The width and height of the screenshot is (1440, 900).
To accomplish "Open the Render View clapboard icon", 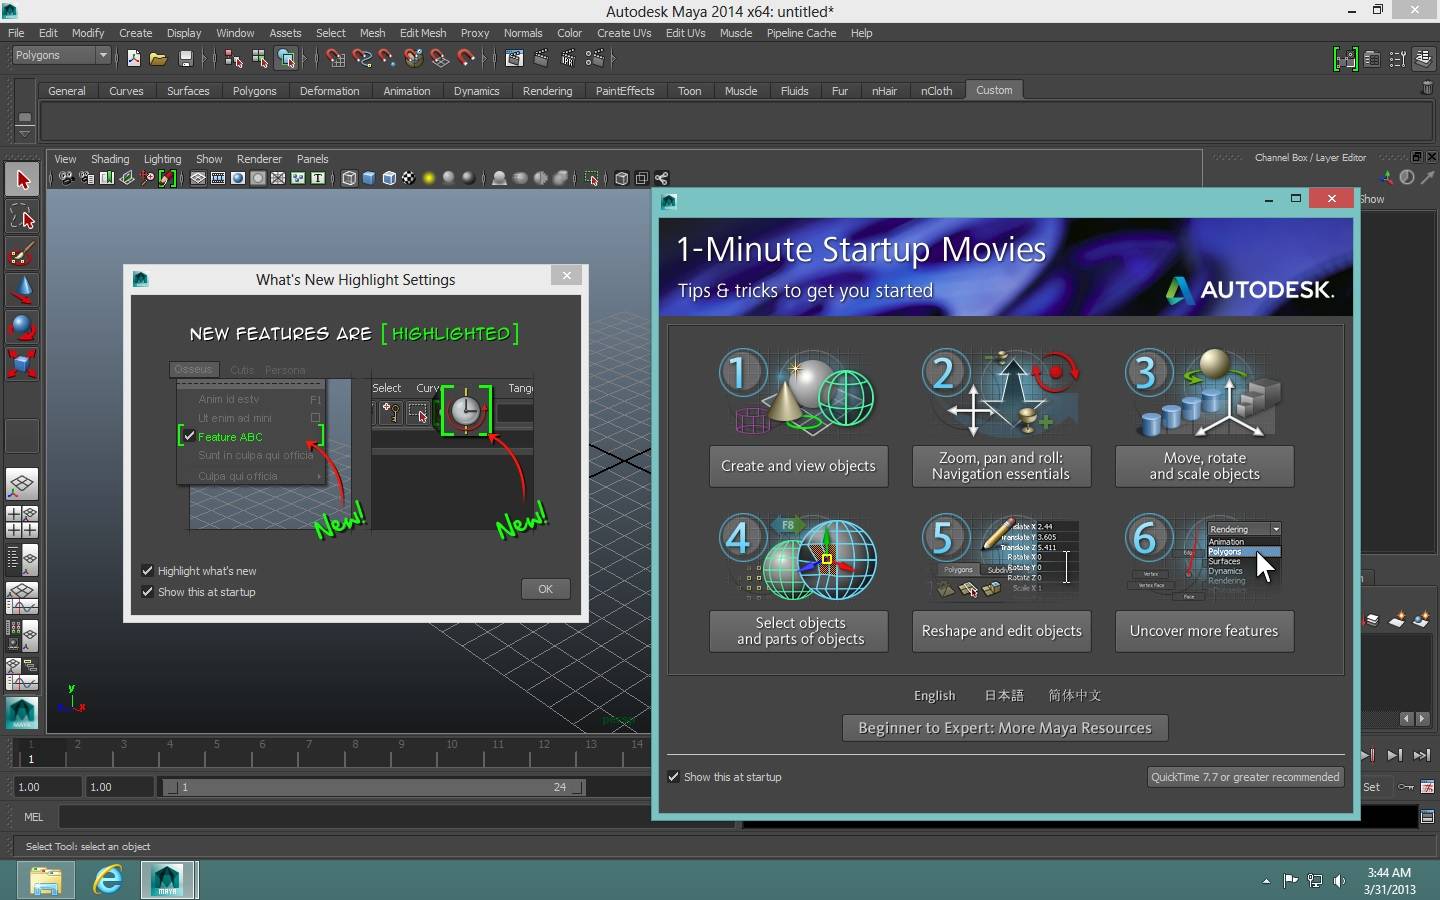I will pos(514,59).
